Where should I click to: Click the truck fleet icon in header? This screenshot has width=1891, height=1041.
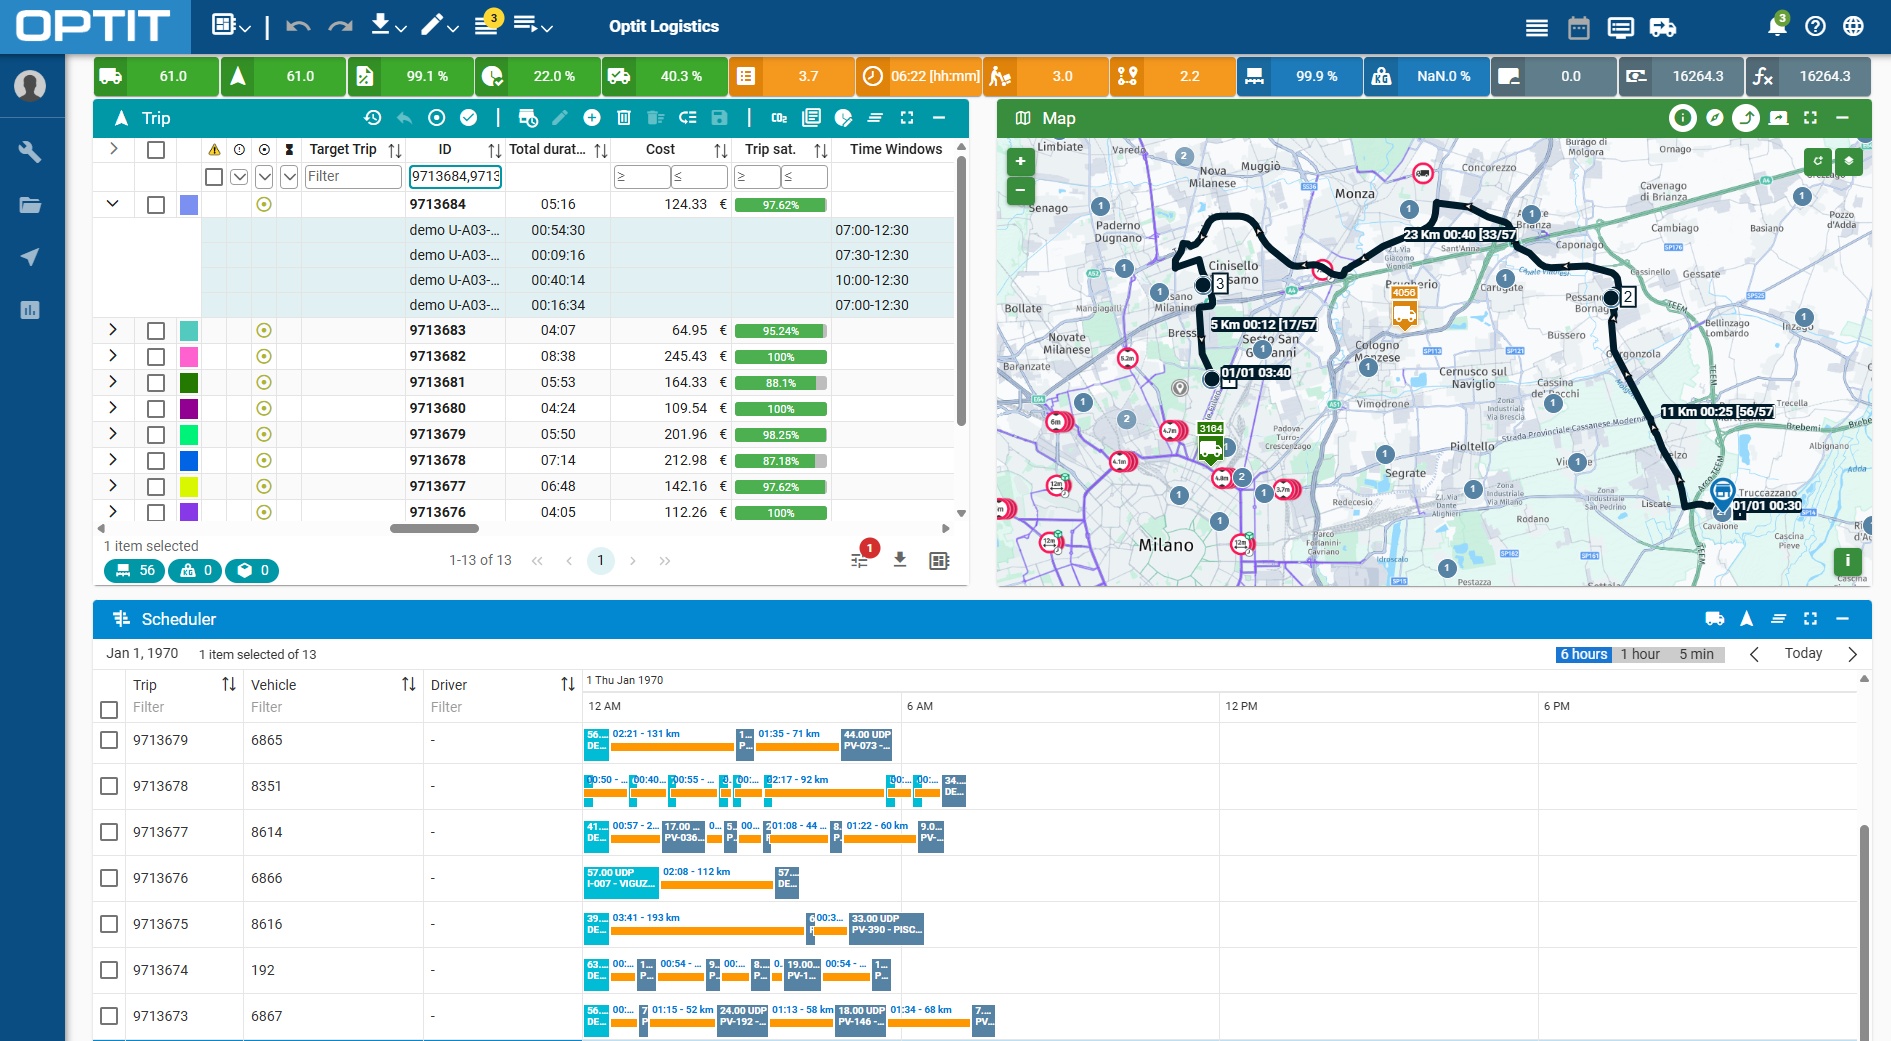1663,27
